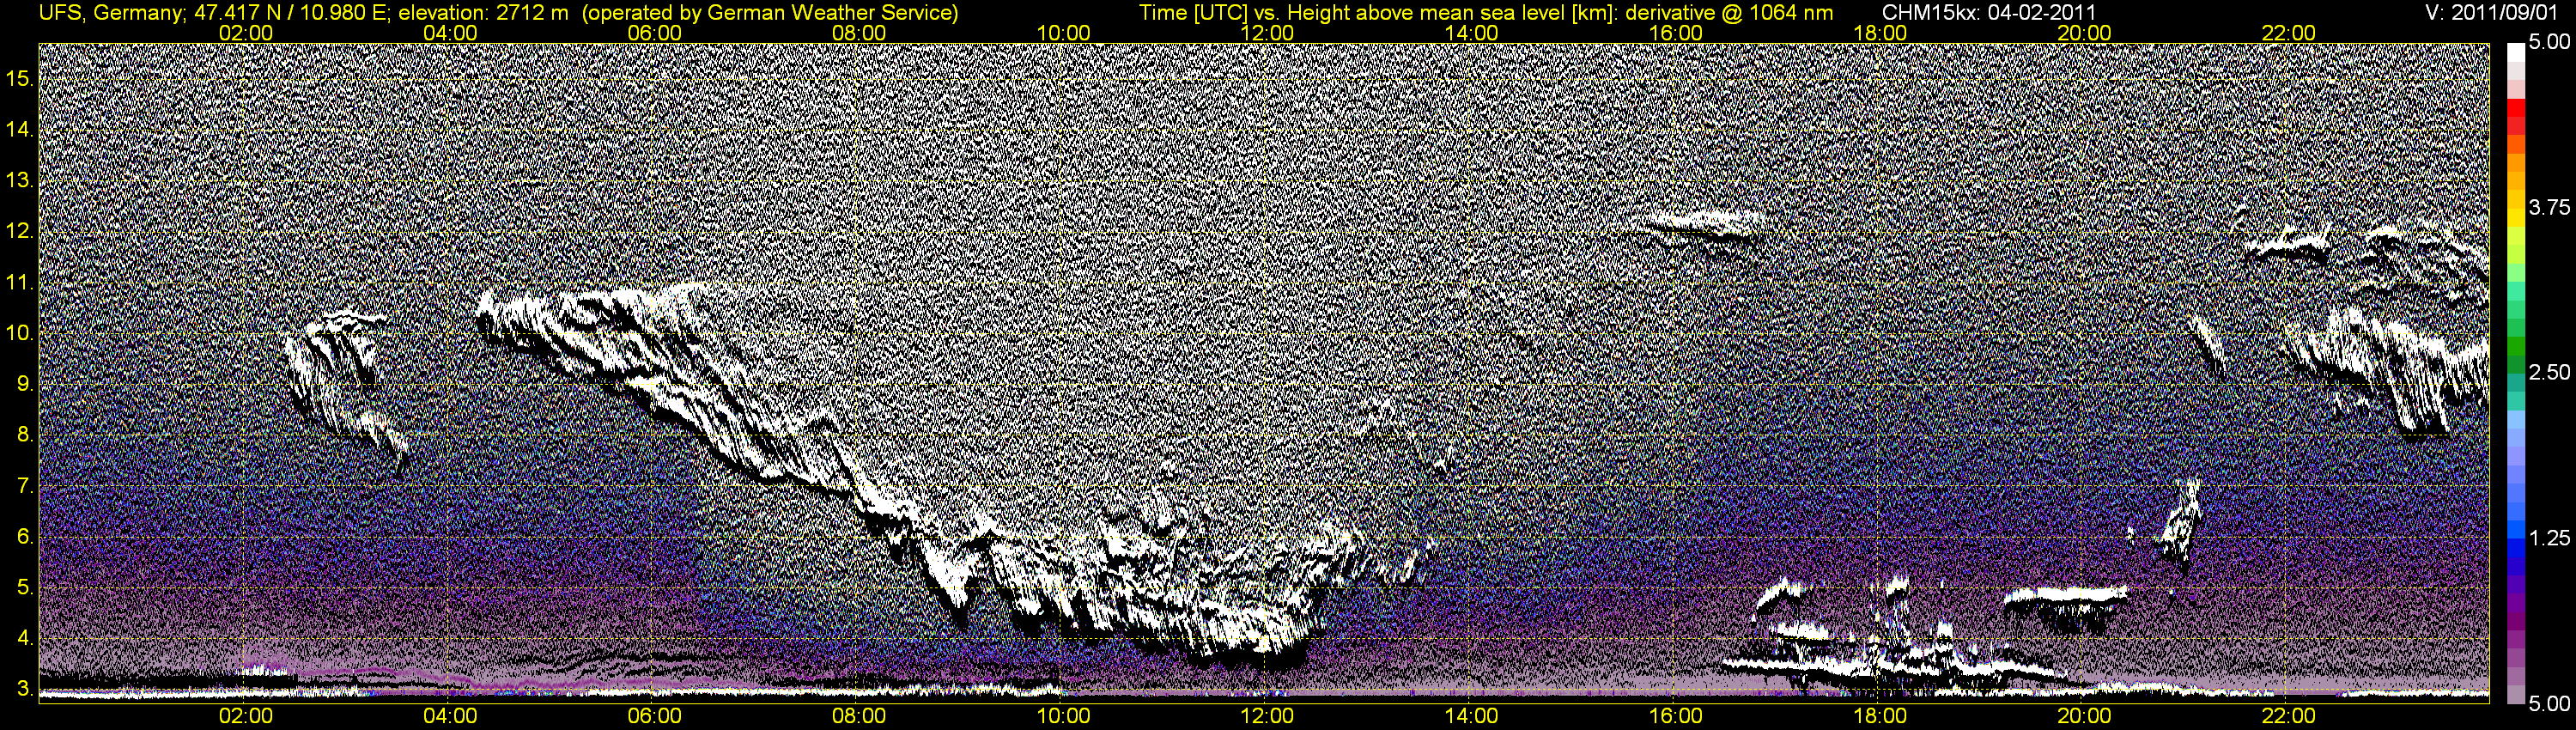Click the 15 km height axis label
The width and height of the screenshot is (2576, 730).
pyautogui.click(x=19, y=78)
